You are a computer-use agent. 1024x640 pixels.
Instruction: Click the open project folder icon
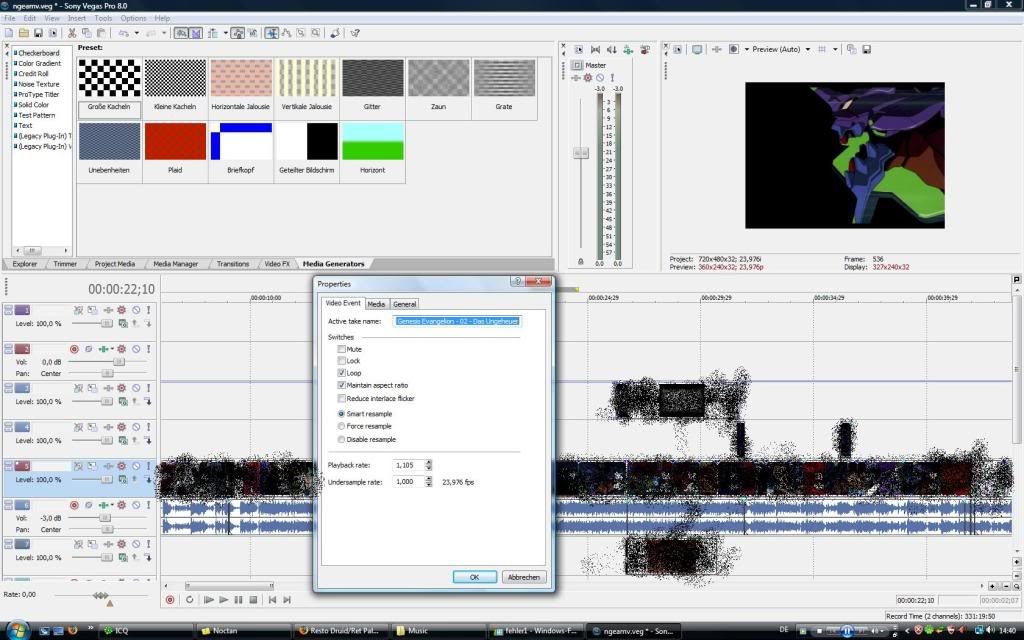(x=24, y=33)
